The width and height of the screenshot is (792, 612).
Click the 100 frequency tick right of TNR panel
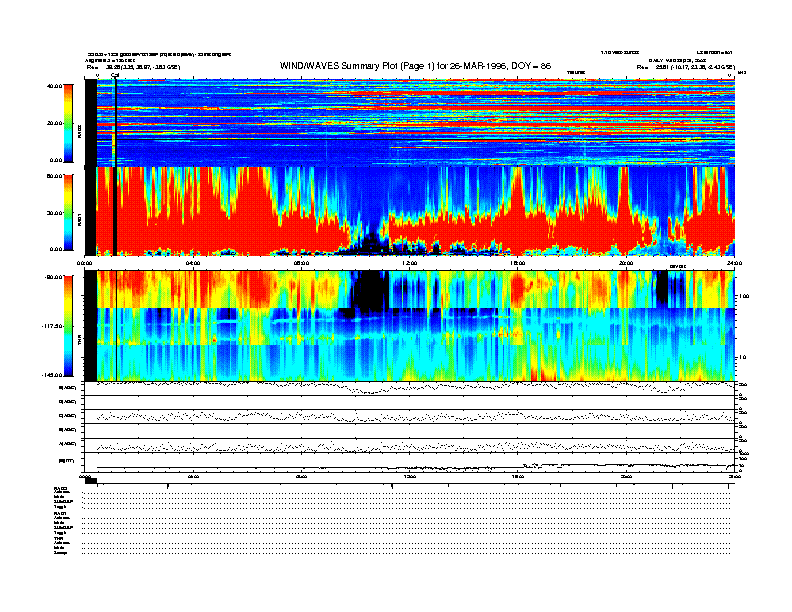(744, 296)
